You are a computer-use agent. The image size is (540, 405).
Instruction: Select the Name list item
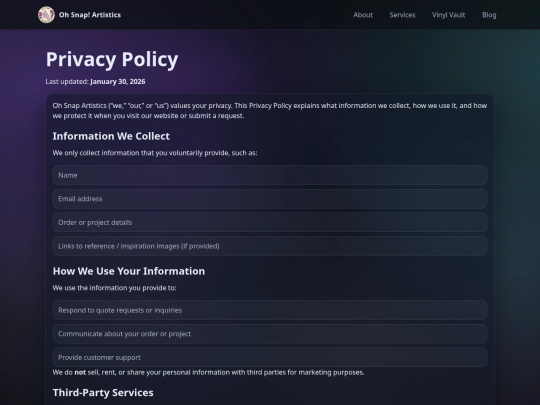tap(270, 175)
